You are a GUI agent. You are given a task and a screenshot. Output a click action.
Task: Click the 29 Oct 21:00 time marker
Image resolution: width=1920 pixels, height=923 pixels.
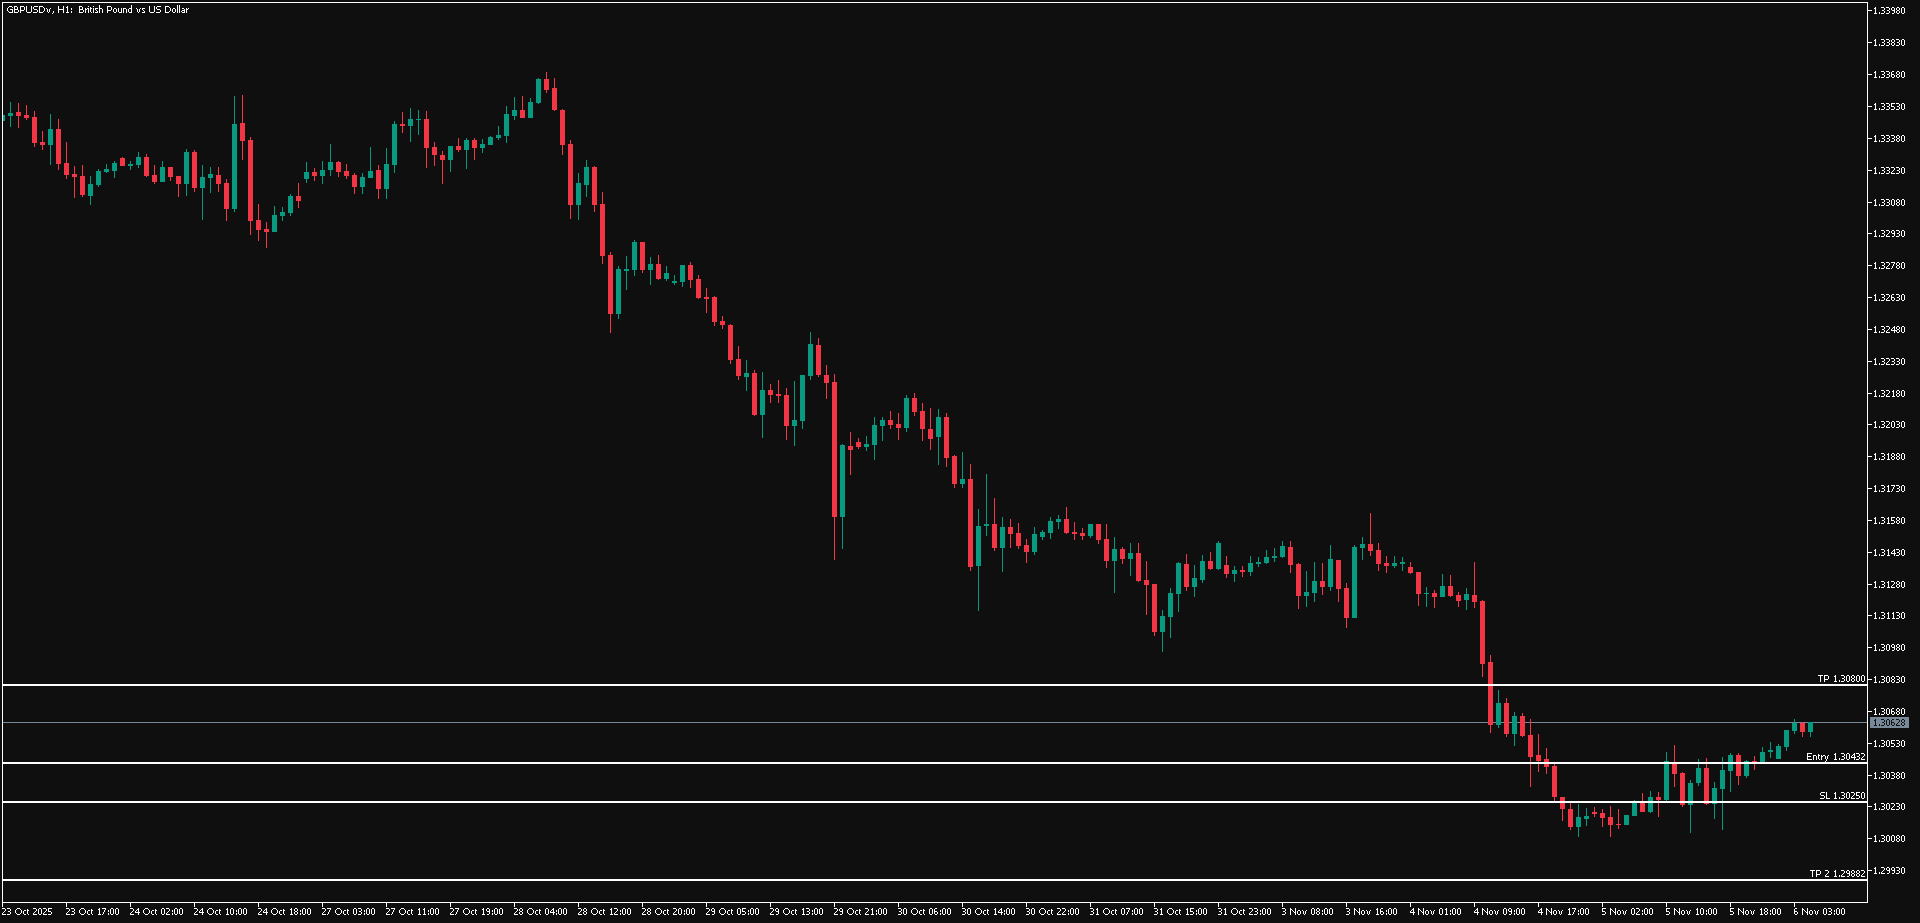click(860, 912)
